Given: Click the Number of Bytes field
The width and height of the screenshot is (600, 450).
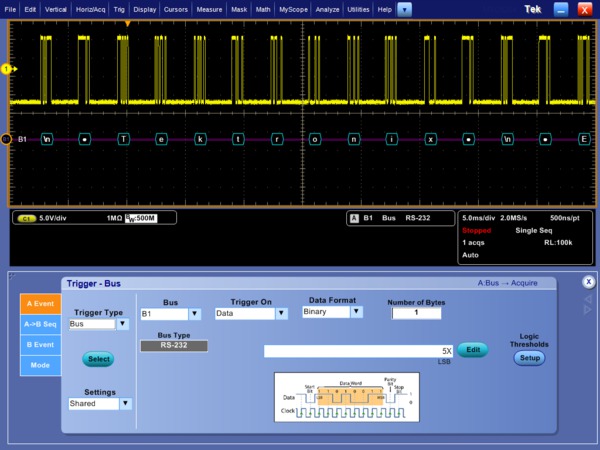Looking at the screenshot, I should [416, 313].
